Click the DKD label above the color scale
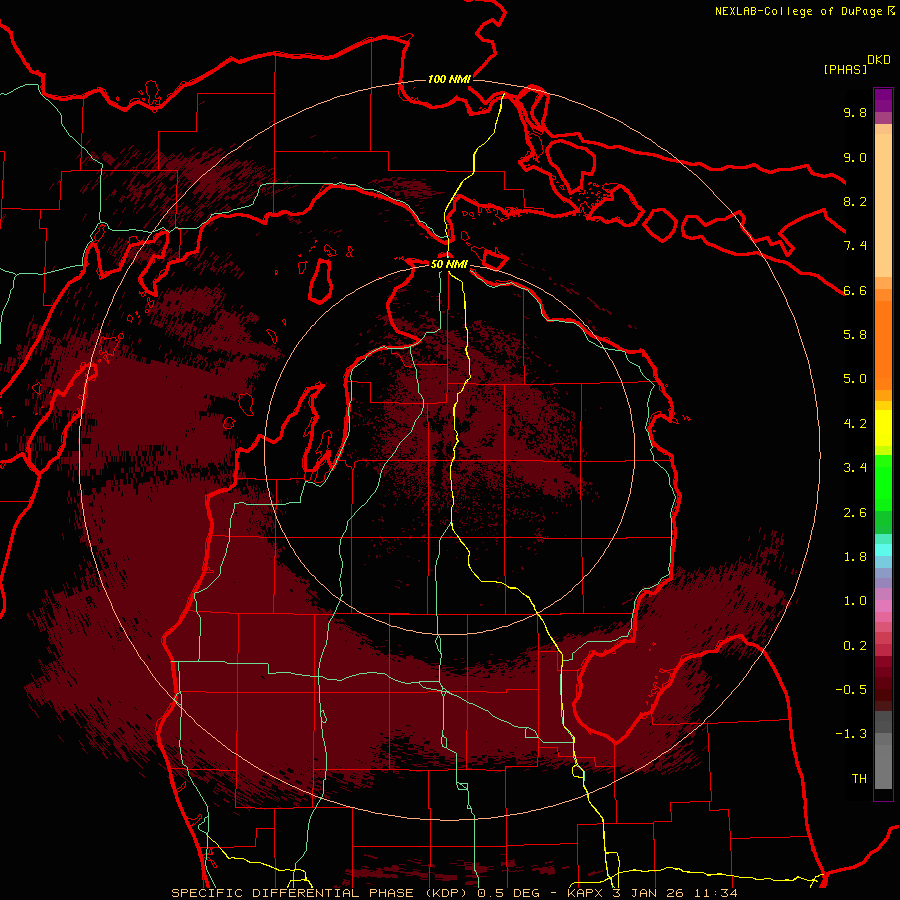The height and width of the screenshot is (900, 900). (x=879, y=60)
